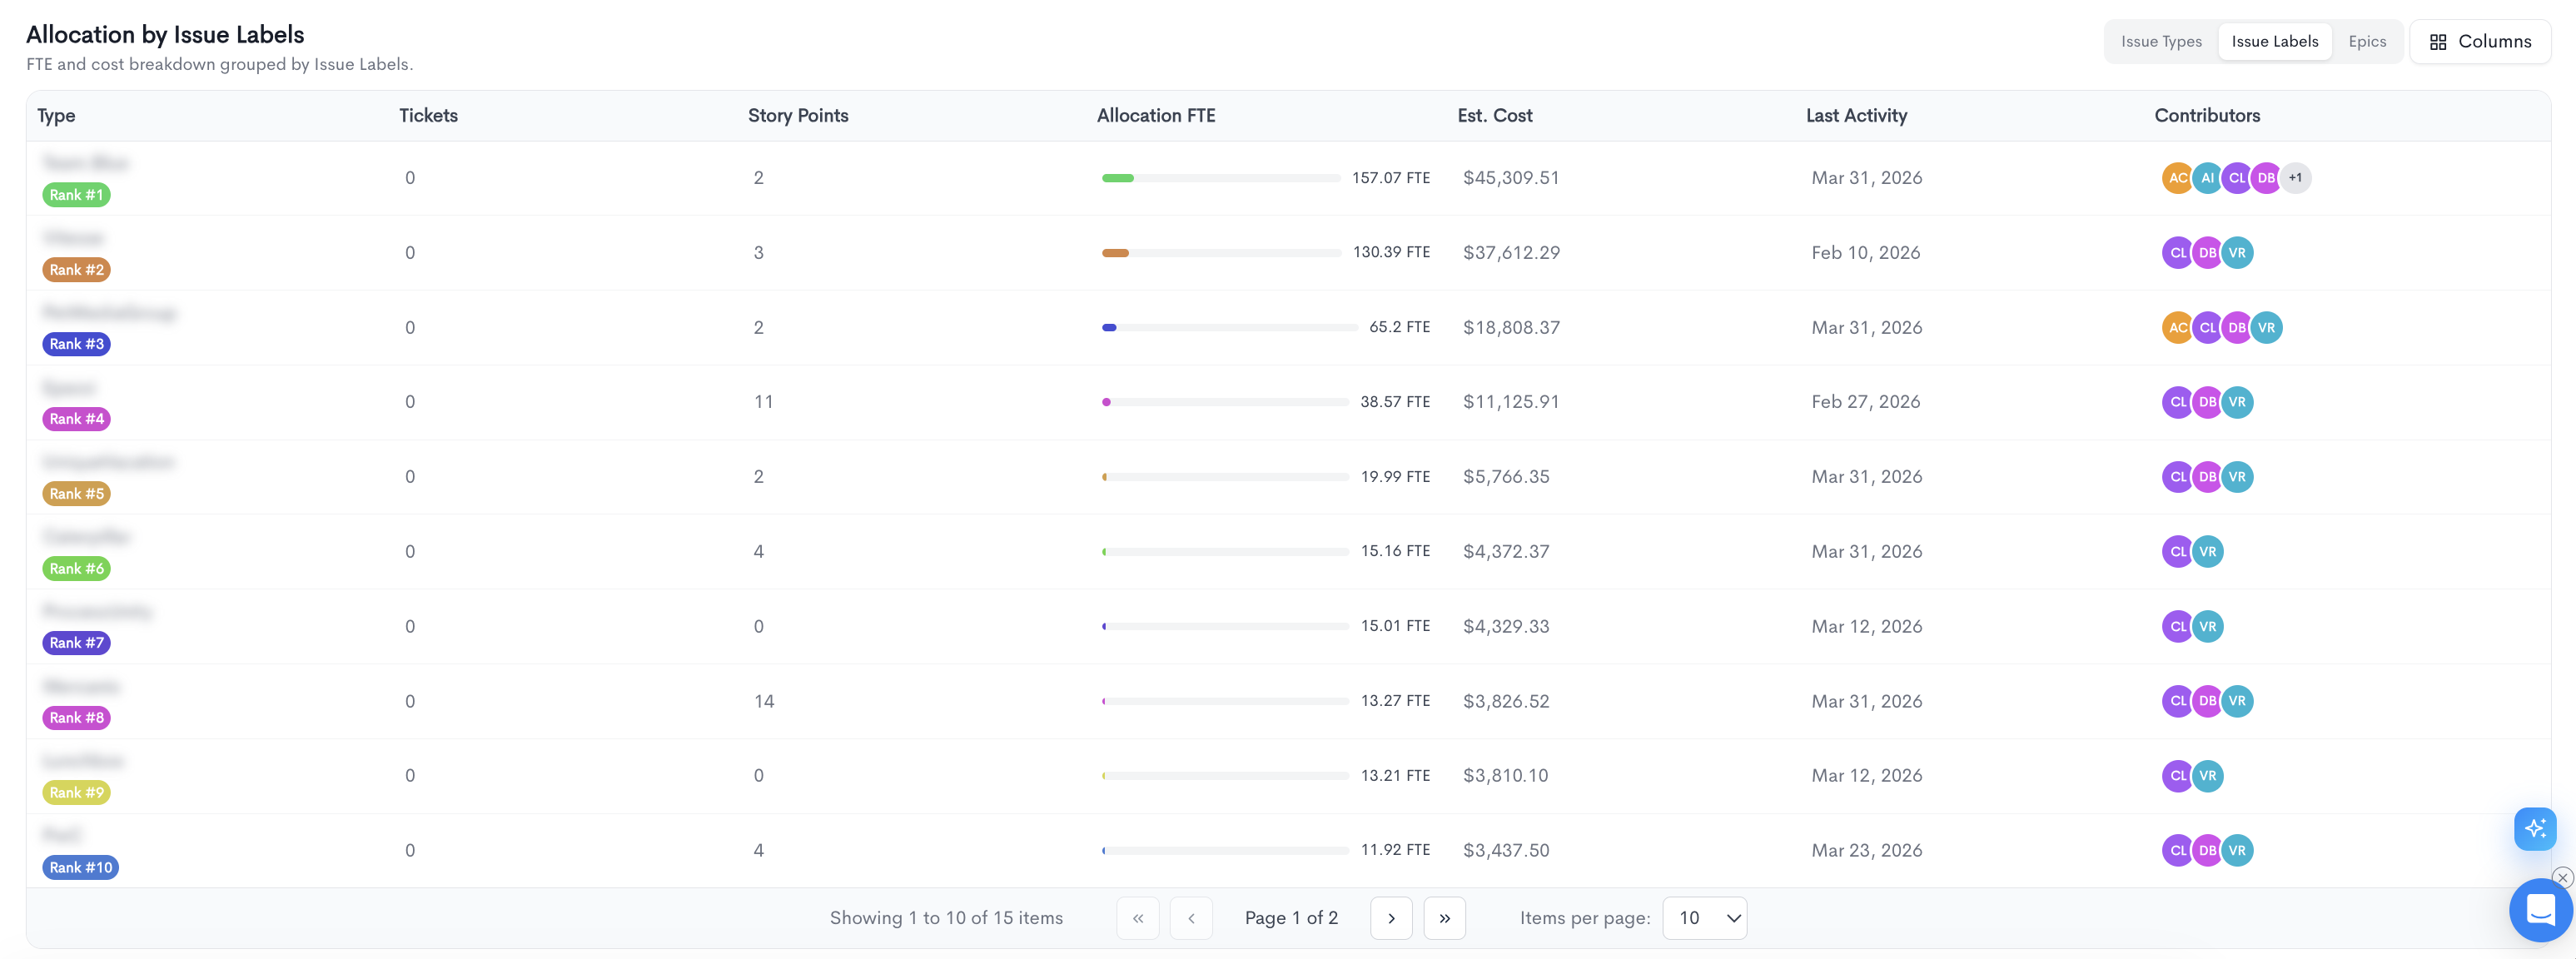The width and height of the screenshot is (2576, 959).
Task: Click the +1 contributors overflow badge
Action: (x=2295, y=178)
